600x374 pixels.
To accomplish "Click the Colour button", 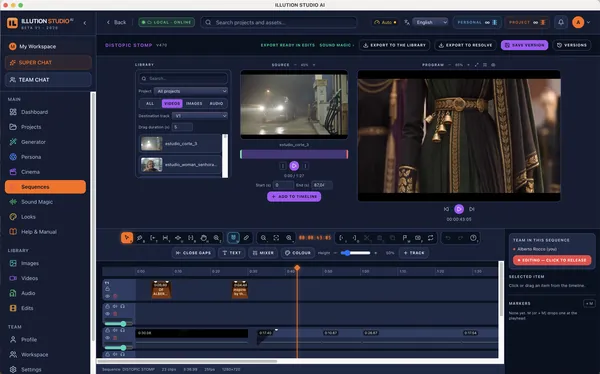I will 298,253.
